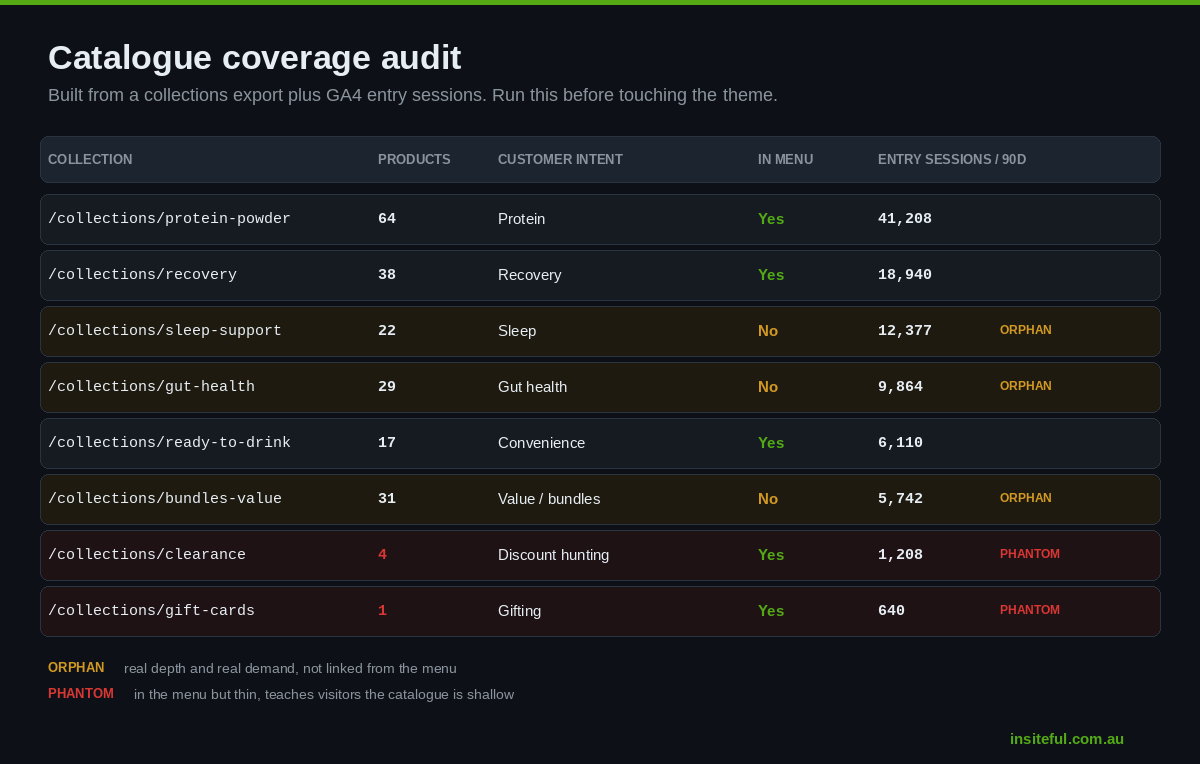Select /collections/gift-cards path

tap(151, 611)
